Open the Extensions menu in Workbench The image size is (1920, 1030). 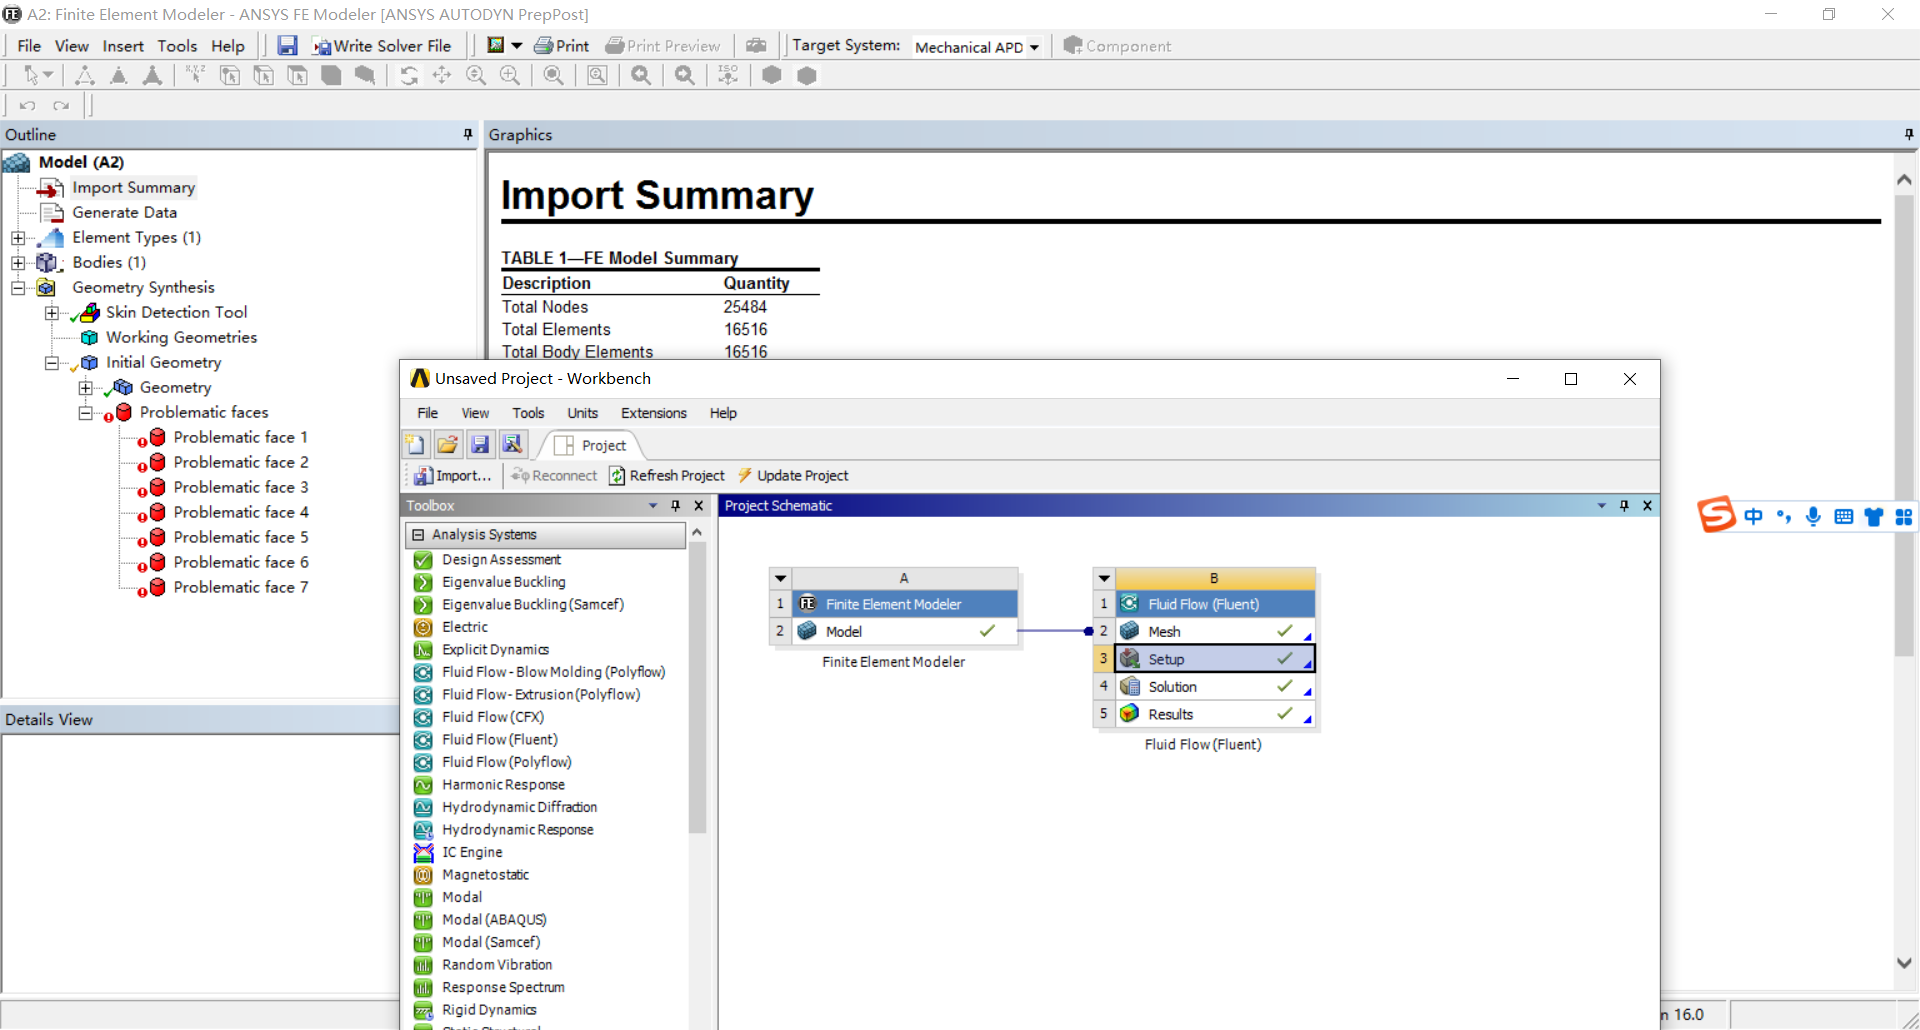pos(654,413)
